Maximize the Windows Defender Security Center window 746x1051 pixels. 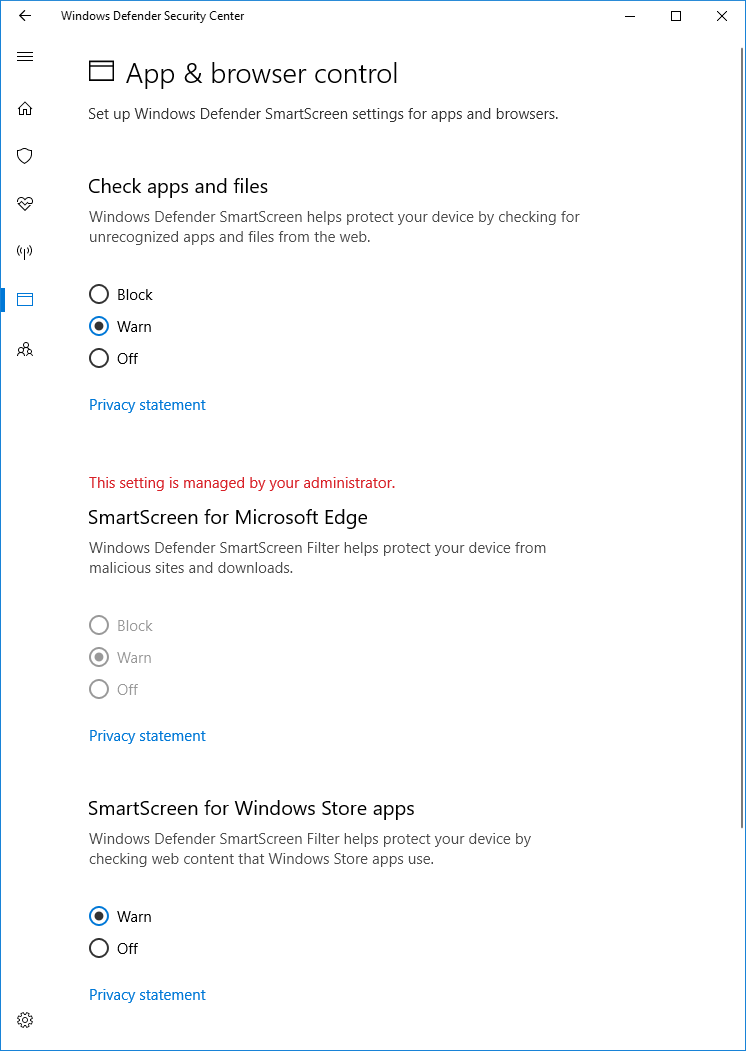[x=676, y=16]
